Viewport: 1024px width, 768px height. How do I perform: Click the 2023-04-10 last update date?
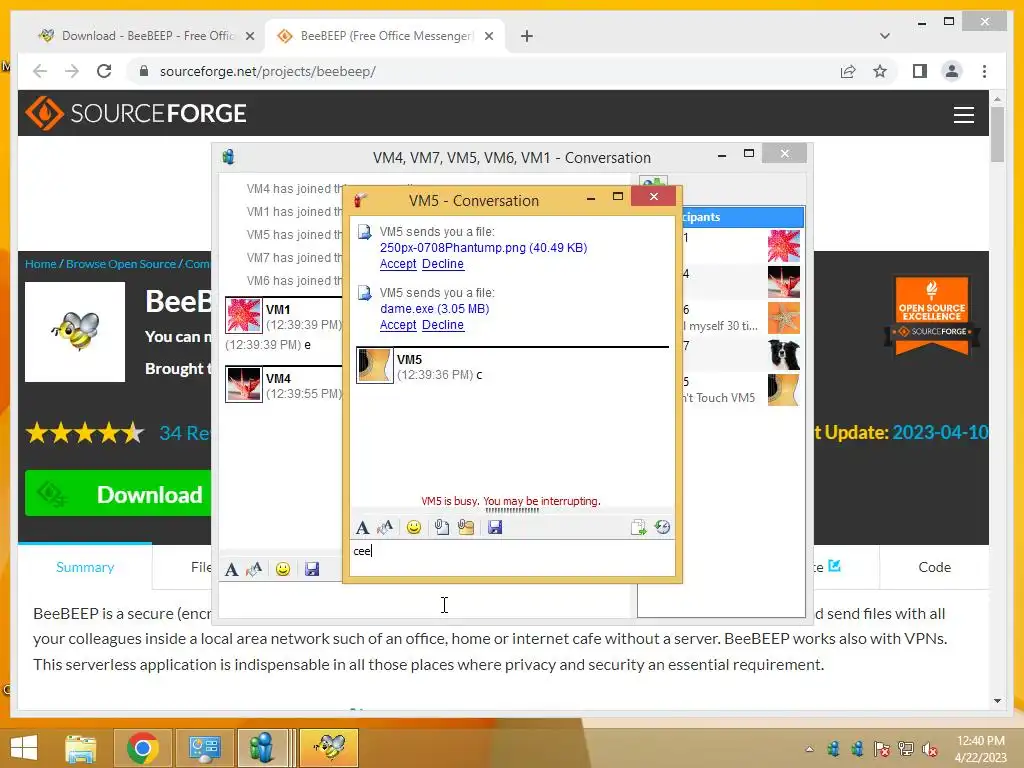940,432
